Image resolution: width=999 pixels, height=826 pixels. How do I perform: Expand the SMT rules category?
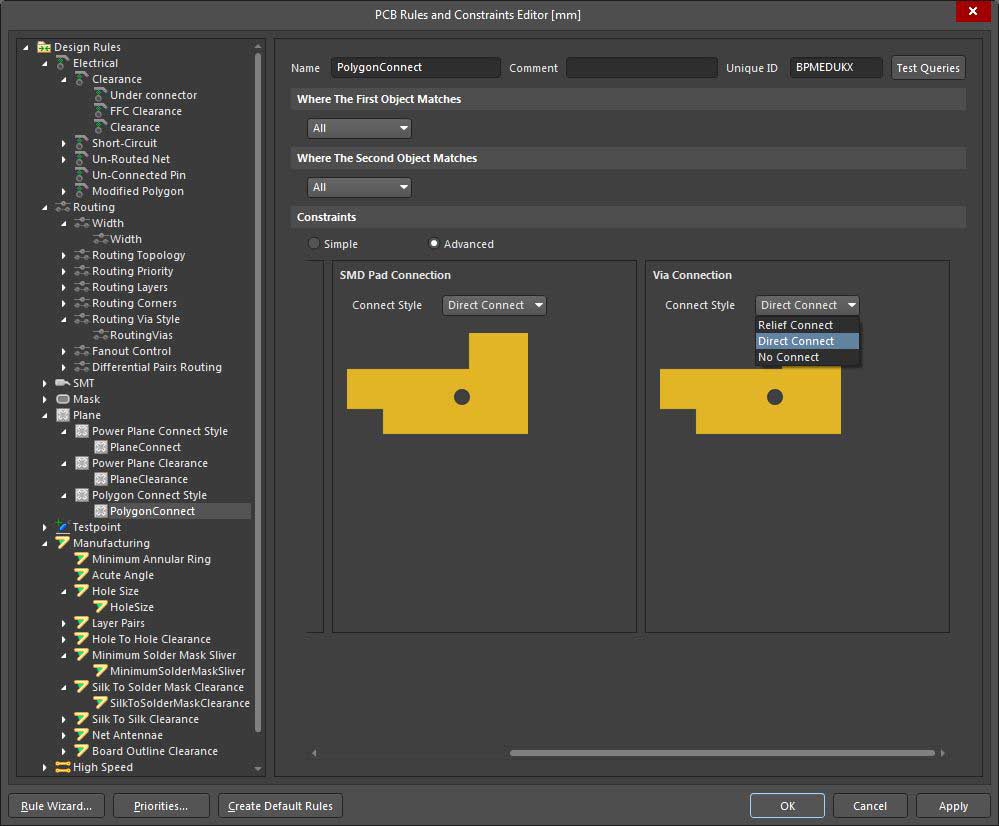(x=45, y=383)
